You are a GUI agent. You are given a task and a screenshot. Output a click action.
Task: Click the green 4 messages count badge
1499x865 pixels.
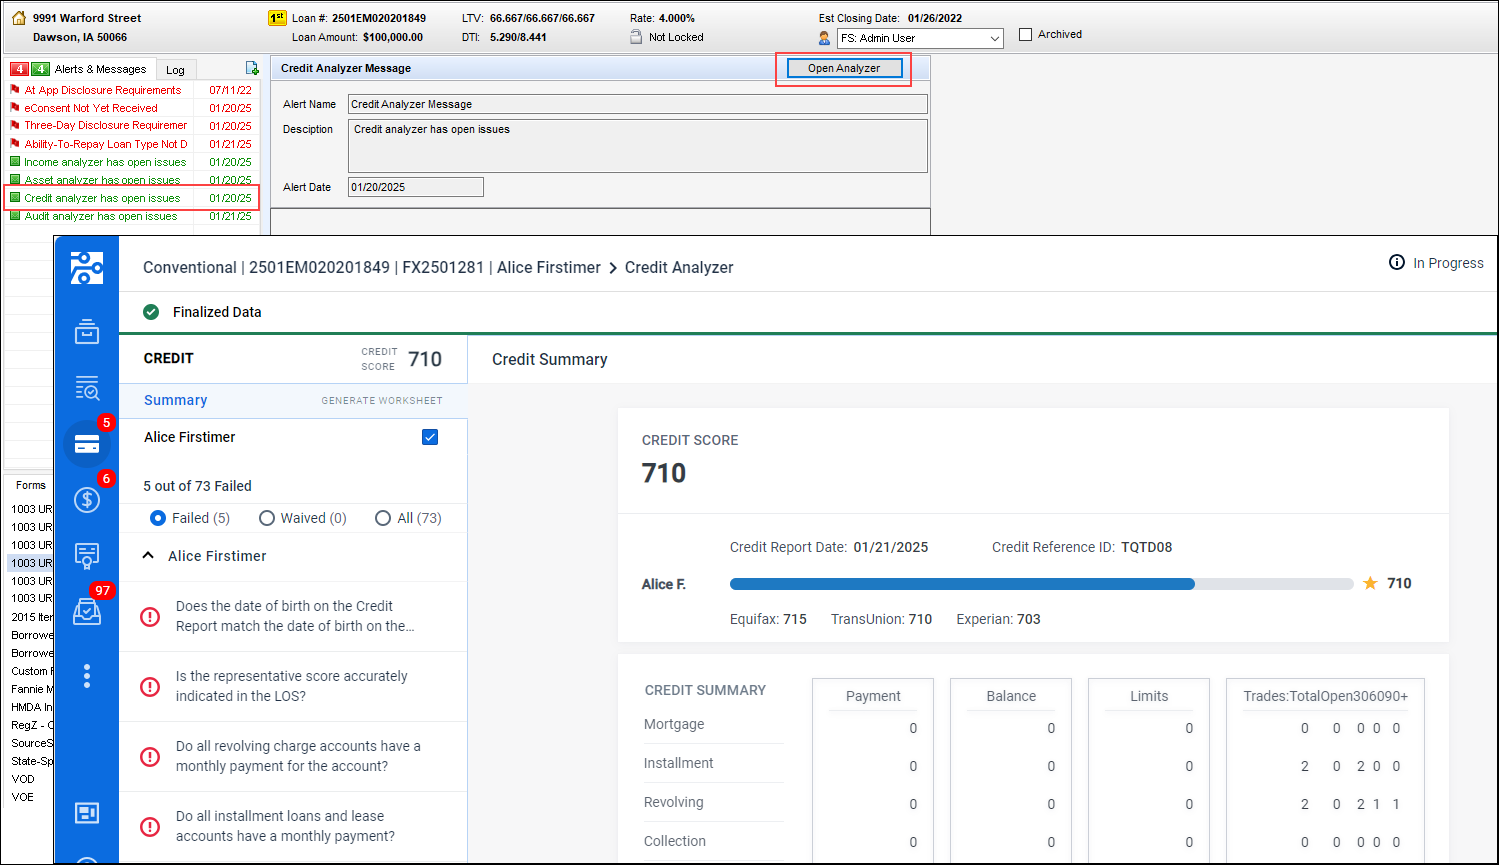40,69
